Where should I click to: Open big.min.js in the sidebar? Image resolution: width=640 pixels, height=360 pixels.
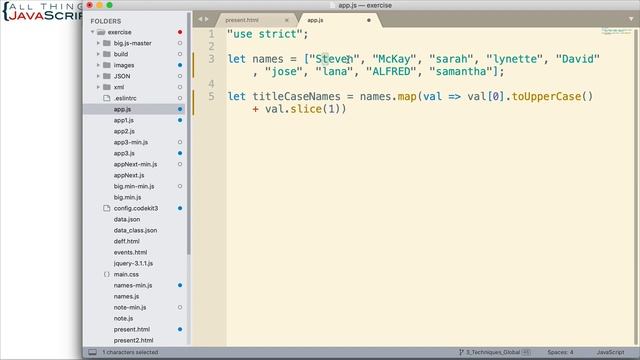[127, 197]
